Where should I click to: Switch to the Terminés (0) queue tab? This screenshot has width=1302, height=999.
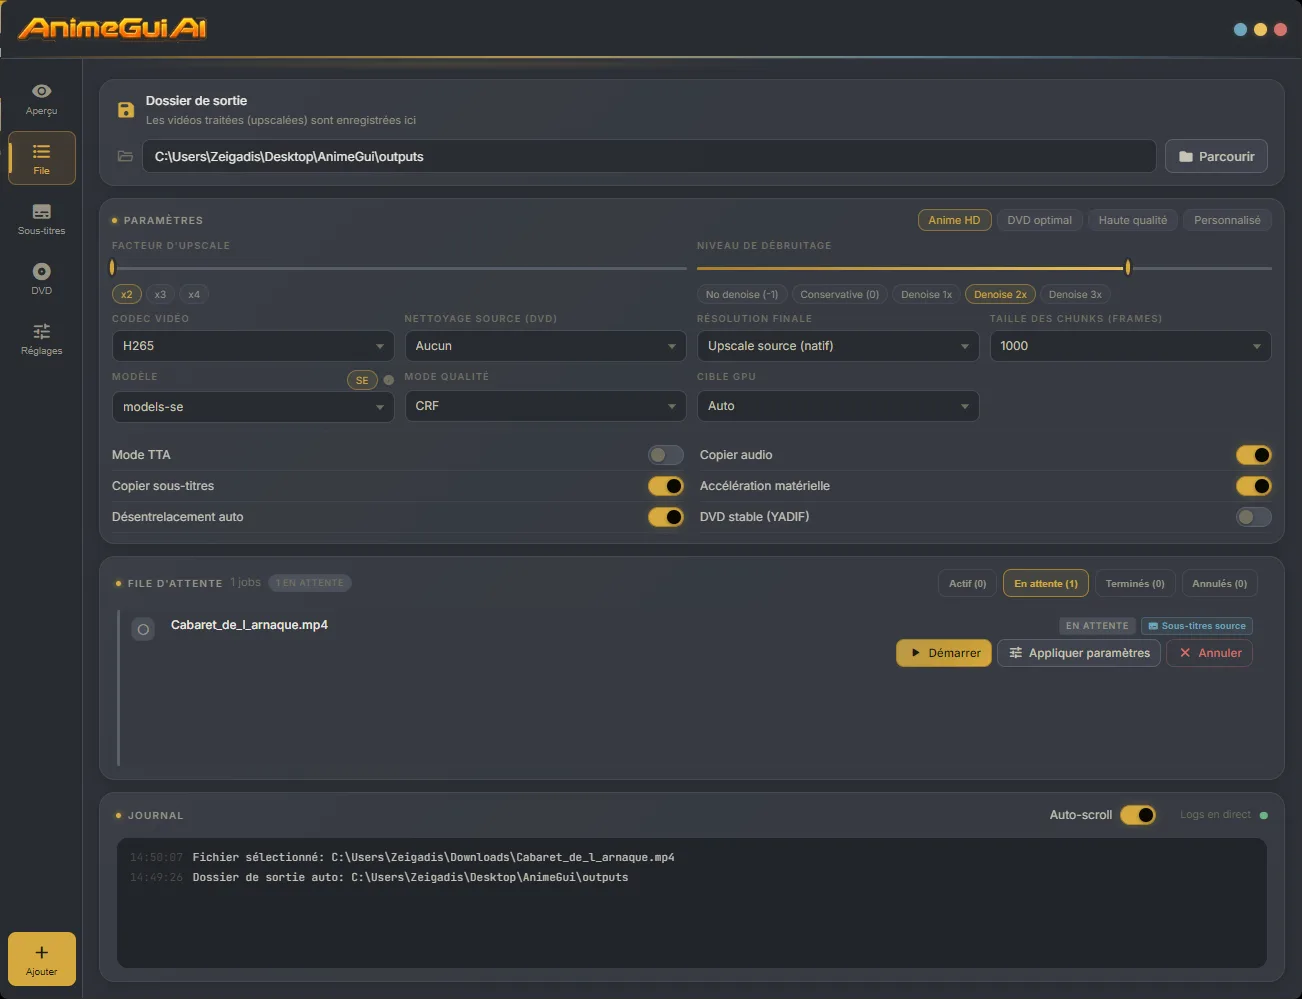pos(1135,584)
